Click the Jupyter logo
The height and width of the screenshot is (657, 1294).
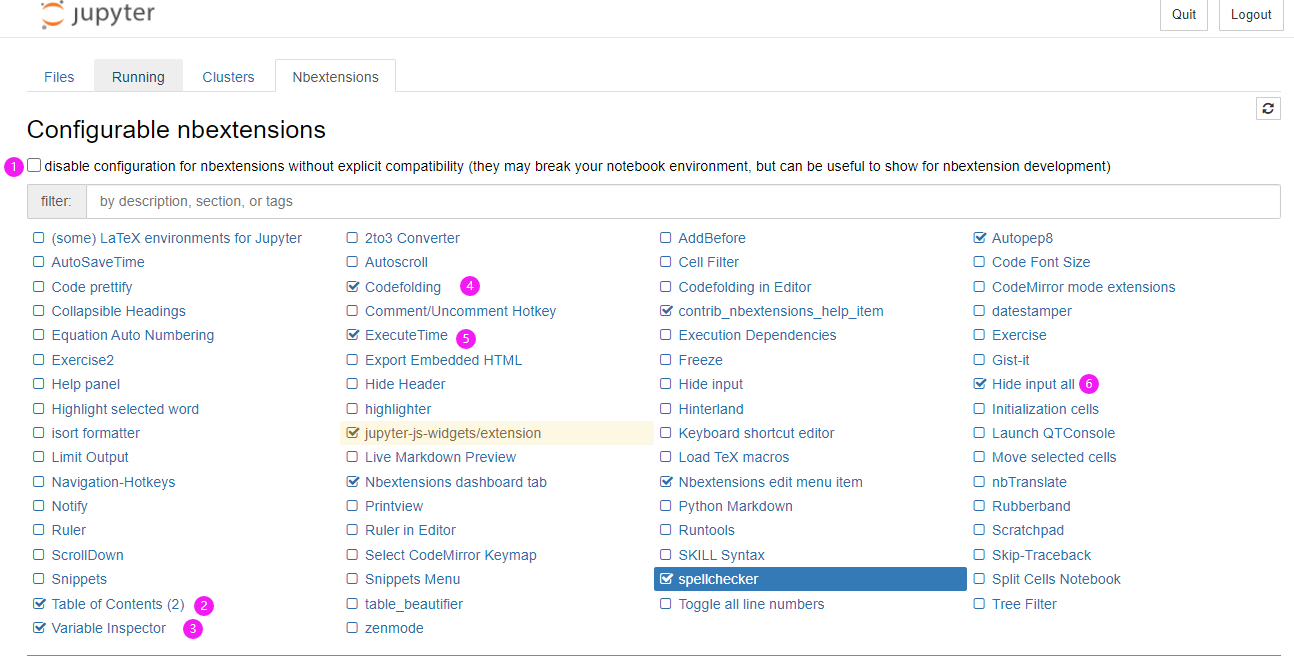98,14
